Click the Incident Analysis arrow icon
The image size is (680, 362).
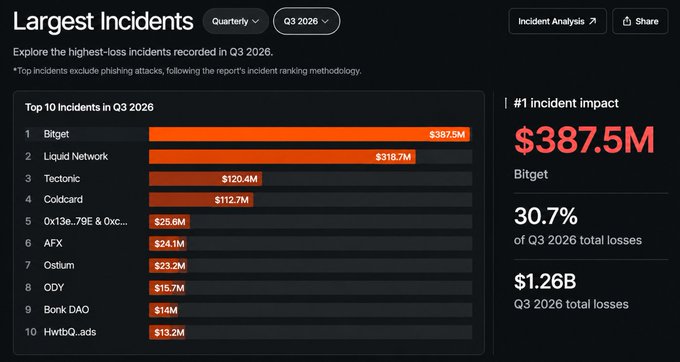coord(592,21)
